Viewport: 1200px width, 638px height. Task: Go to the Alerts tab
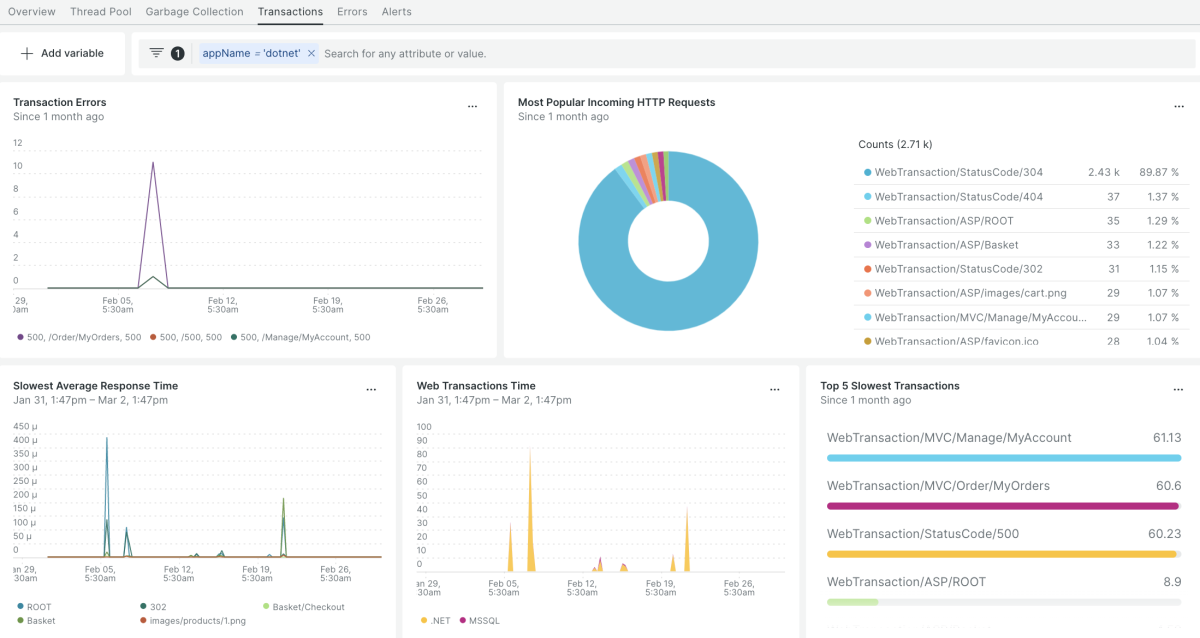(x=396, y=12)
